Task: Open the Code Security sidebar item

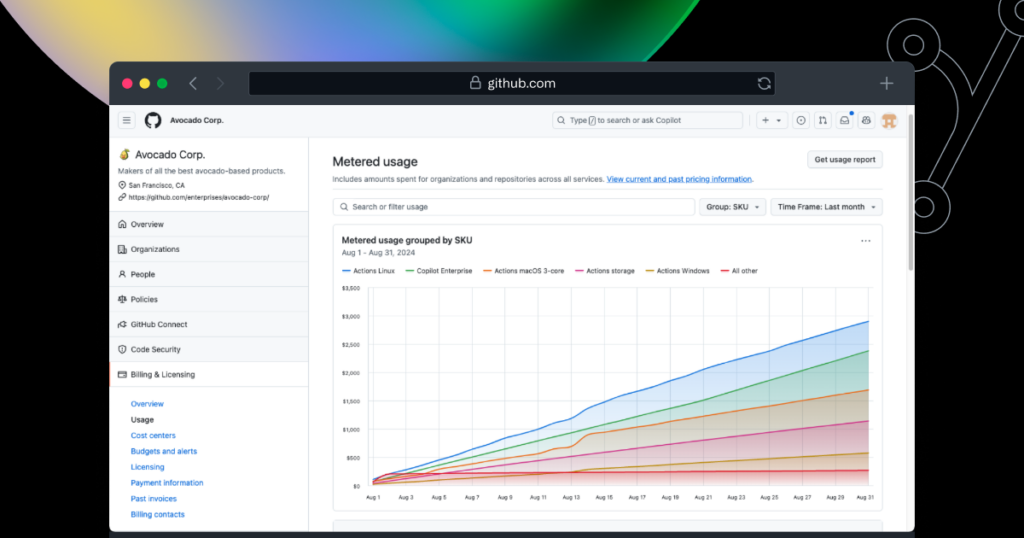Action: coord(209,349)
